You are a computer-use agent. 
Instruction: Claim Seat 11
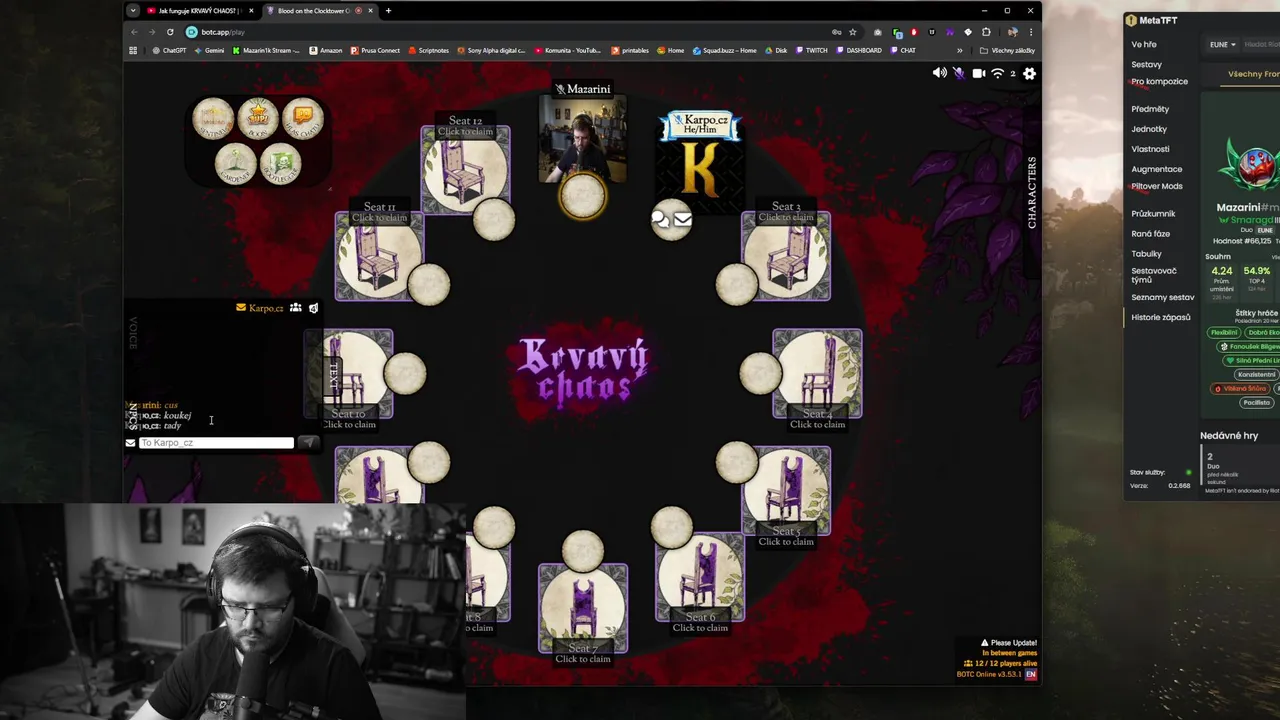click(379, 254)
